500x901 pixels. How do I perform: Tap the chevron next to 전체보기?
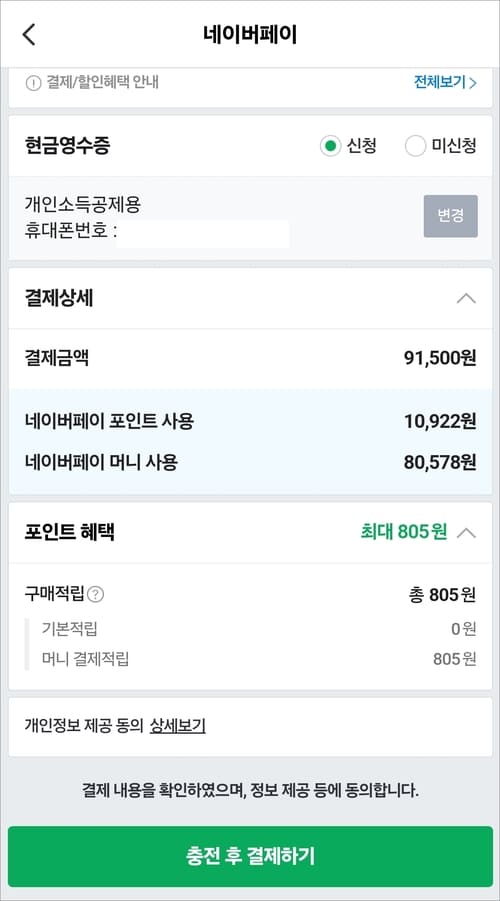(x=473, y=83)
